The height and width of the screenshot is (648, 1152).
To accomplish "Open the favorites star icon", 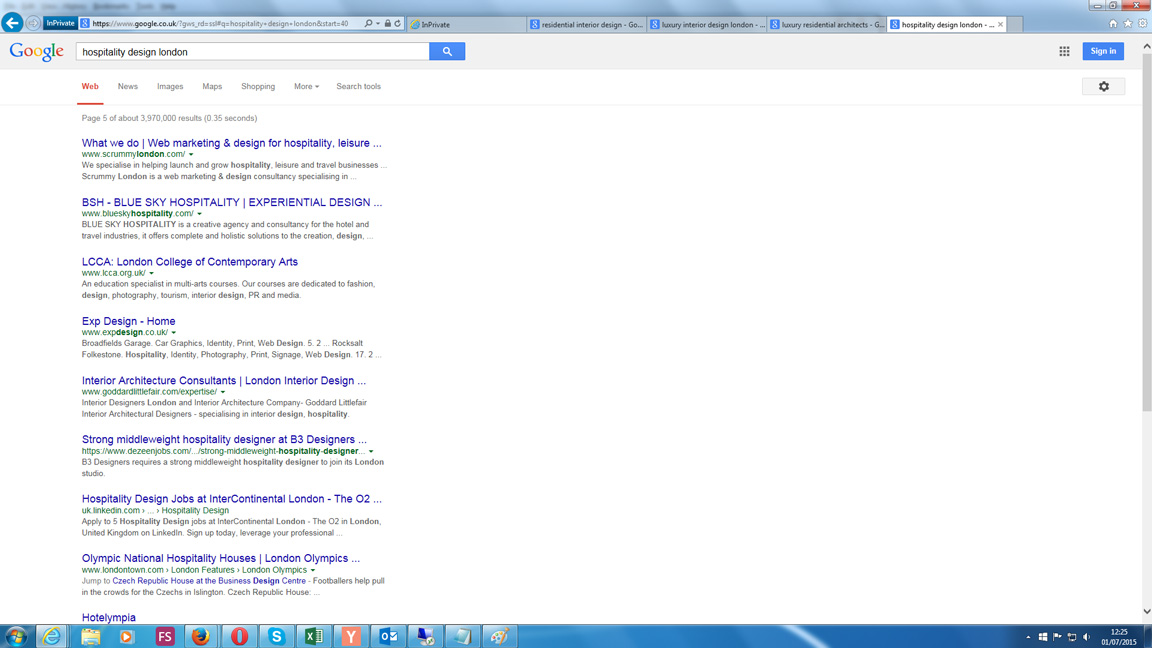I will (1127, 24).
